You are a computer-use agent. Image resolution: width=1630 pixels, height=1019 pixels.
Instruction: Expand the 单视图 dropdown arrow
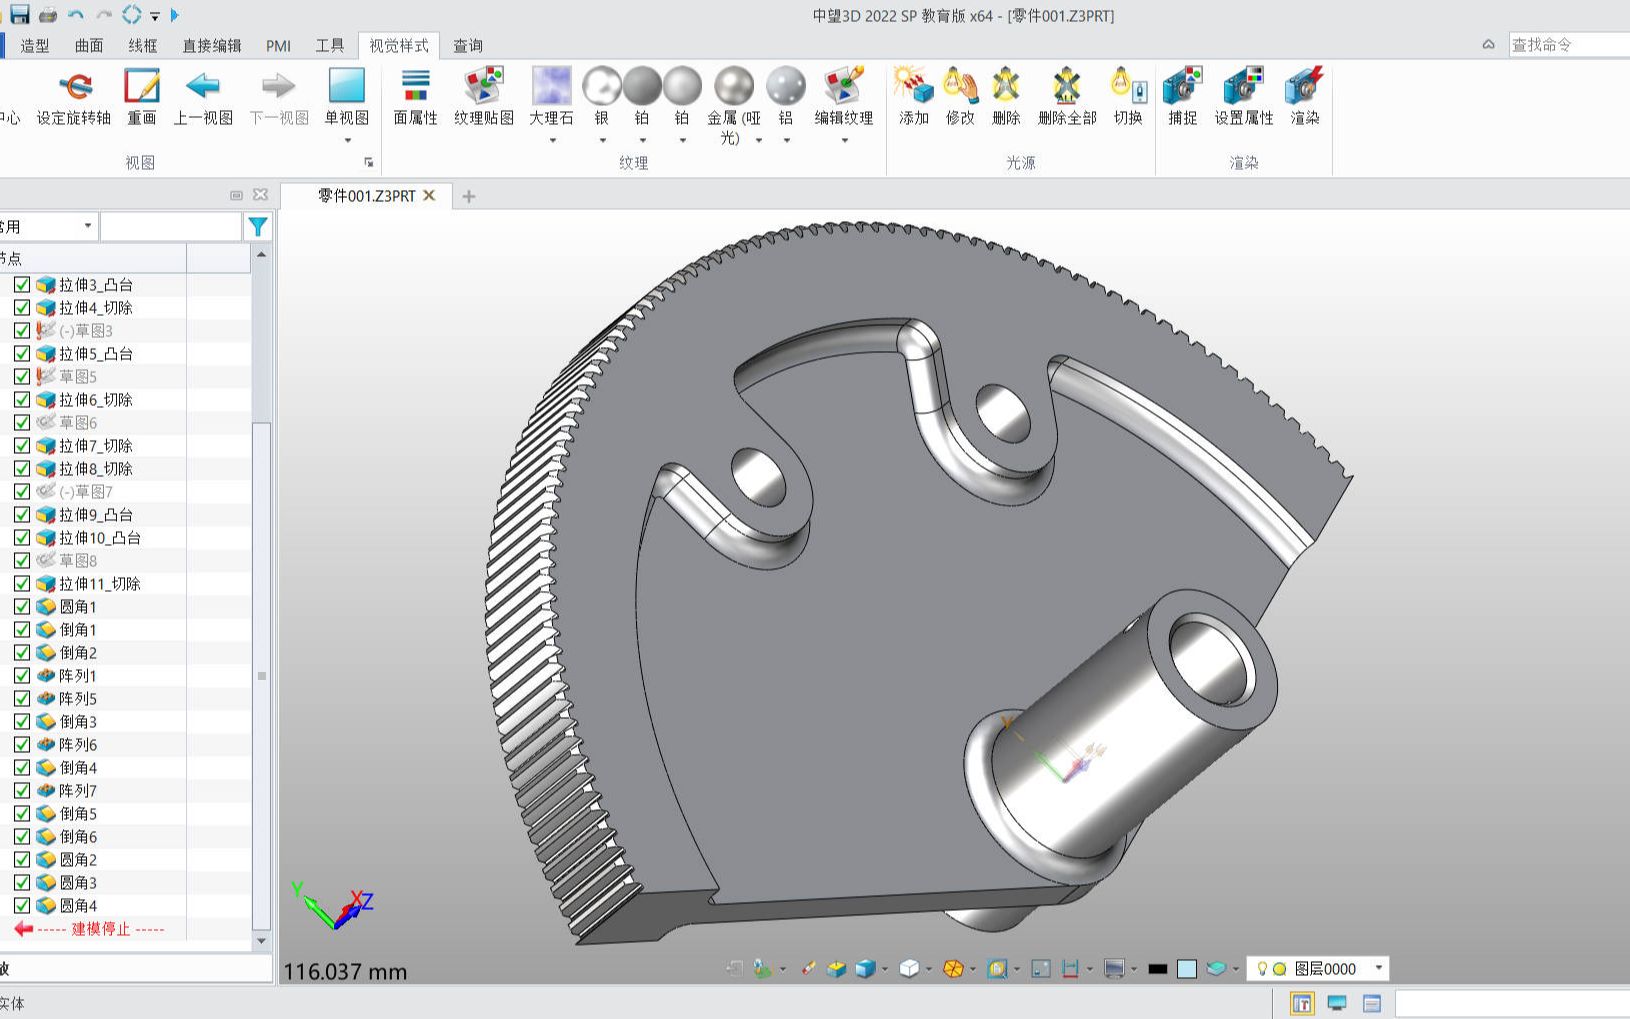347,140
